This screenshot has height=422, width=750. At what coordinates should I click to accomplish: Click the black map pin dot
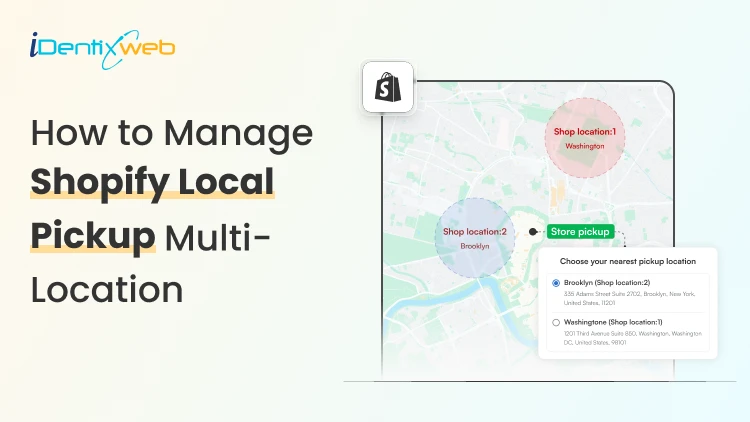[533, 232]
